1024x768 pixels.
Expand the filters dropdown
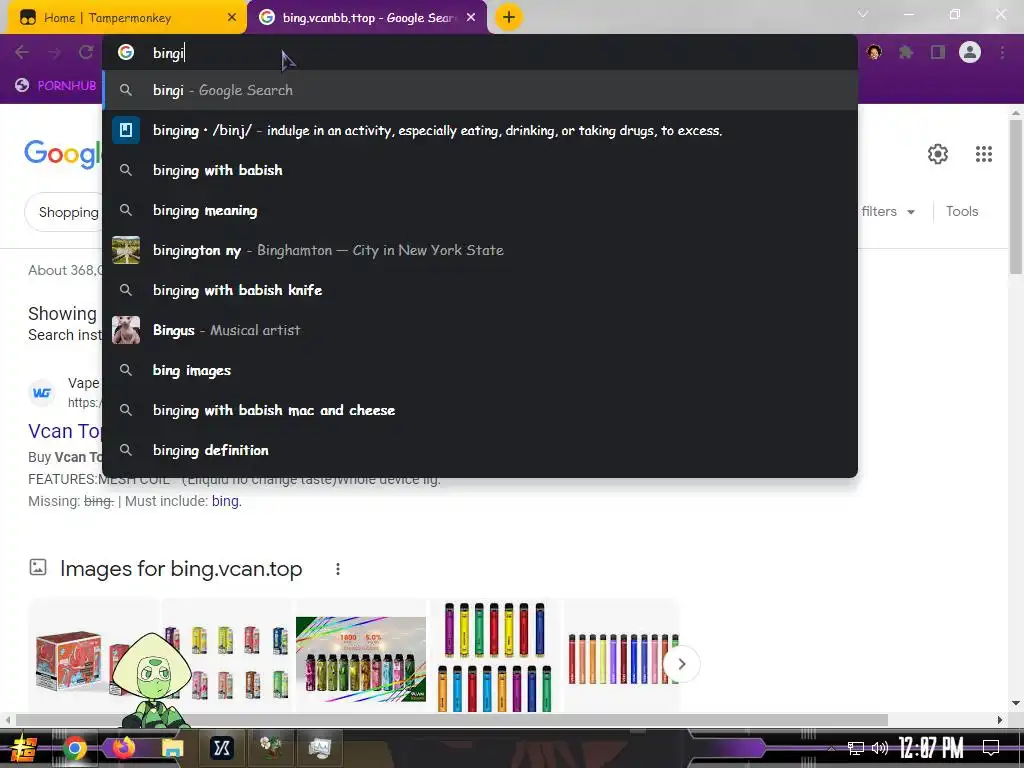click(888, 212)
